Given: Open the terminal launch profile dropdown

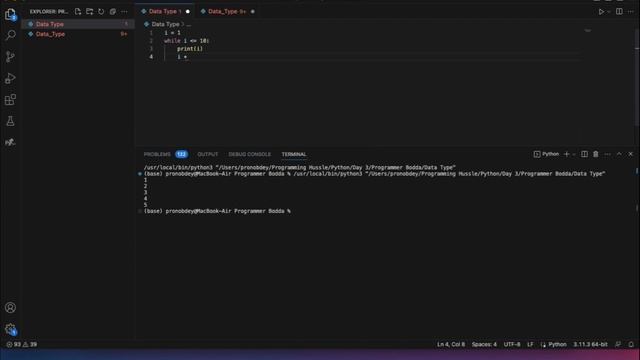Looking at the screenshot, I should pyautogui.click(x=574, y=154).
